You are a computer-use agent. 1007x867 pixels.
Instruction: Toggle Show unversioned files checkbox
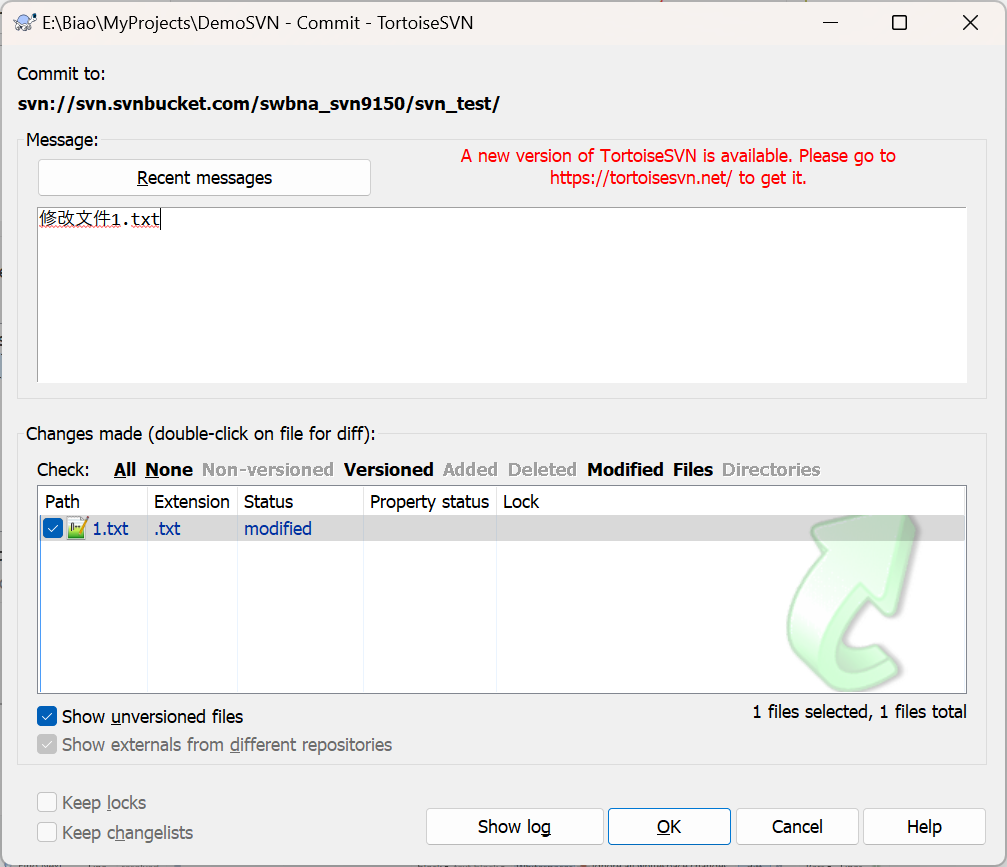pyautogui.click(x=47, y=716)
